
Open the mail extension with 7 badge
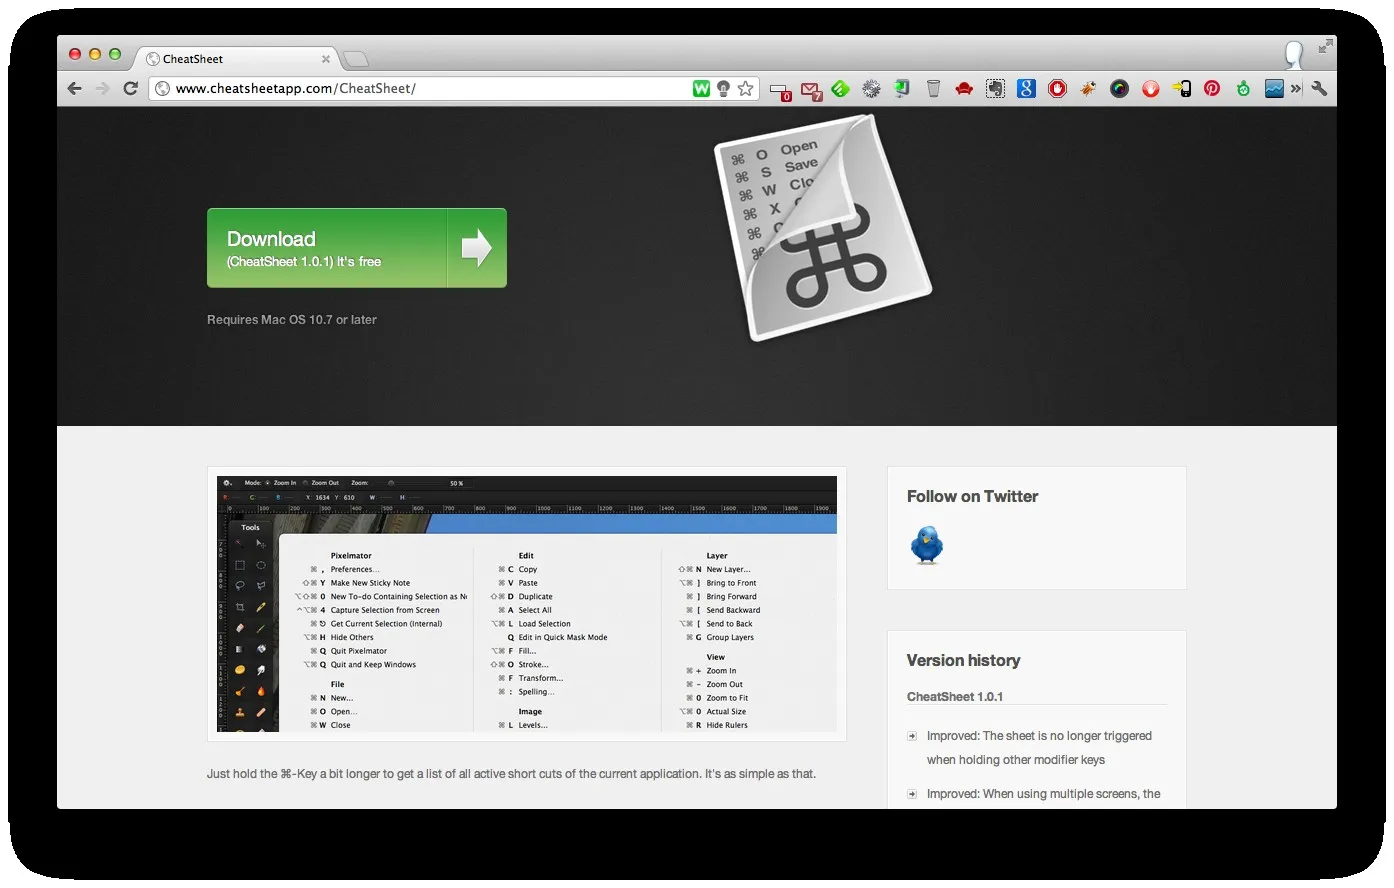tap(811, 91)
